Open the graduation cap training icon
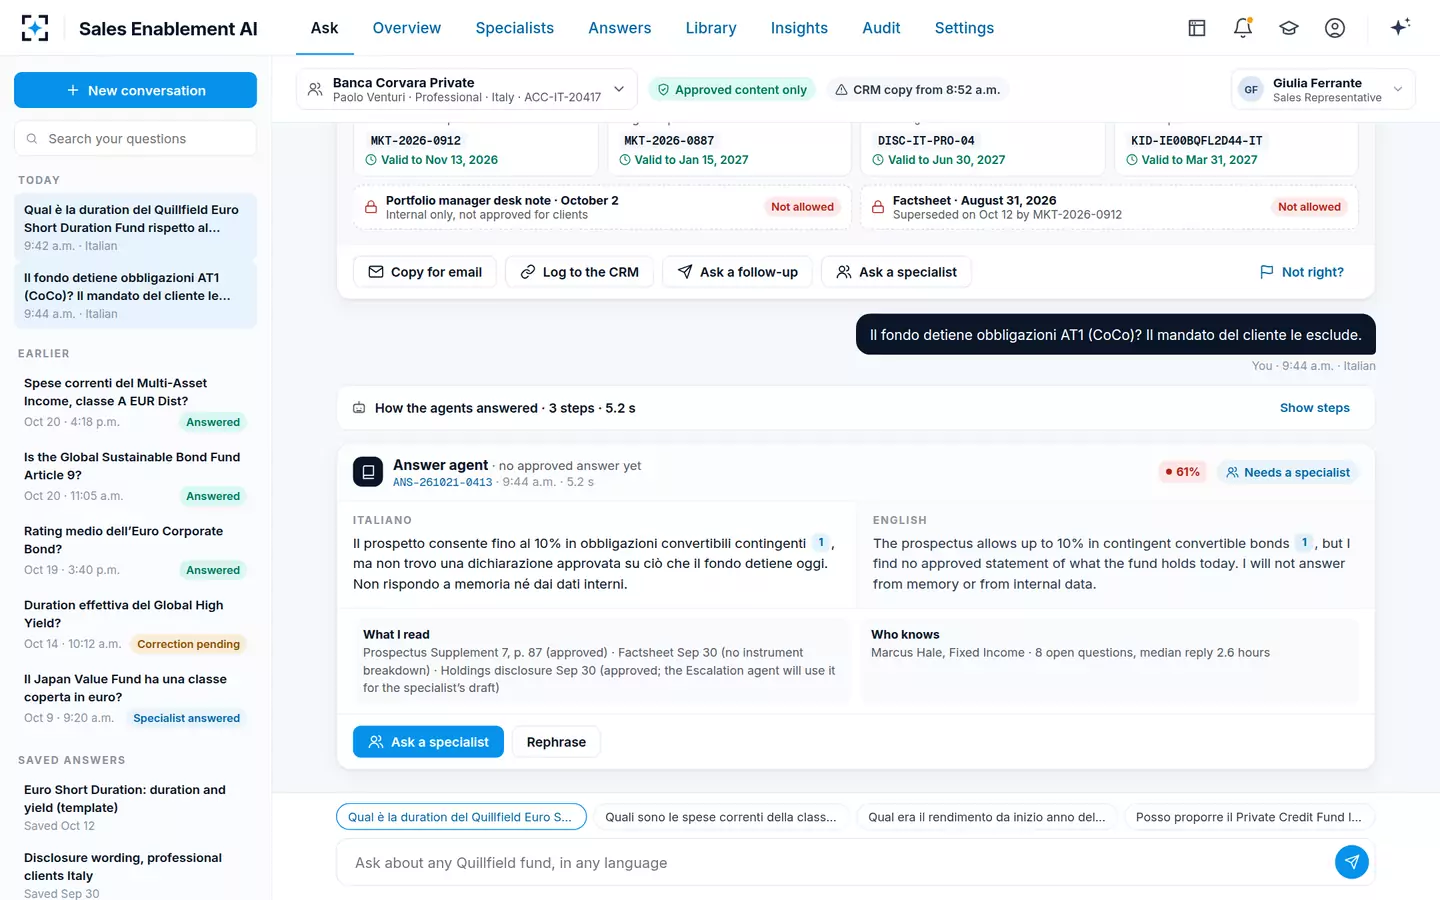 pos(1289,28)
